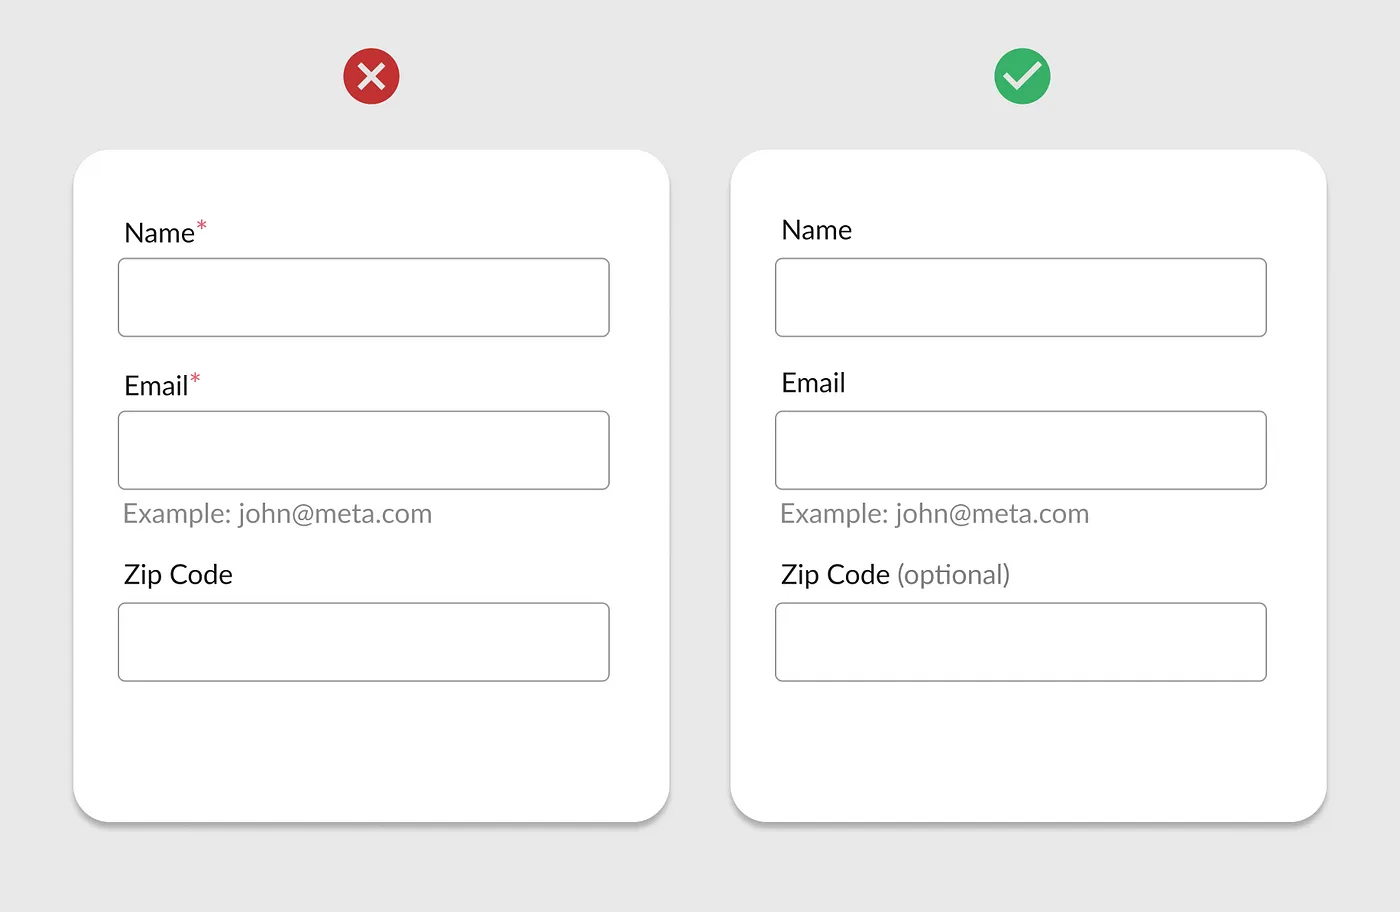Click the Zip Code label in left form
Viewport: 1400px width, 912px height.
coord(178,575)
